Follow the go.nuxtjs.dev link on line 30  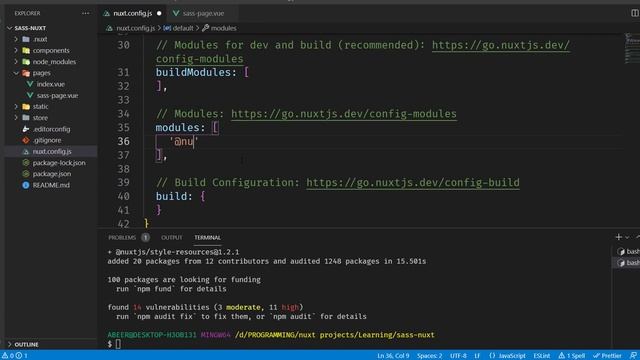tap(501, 45)
